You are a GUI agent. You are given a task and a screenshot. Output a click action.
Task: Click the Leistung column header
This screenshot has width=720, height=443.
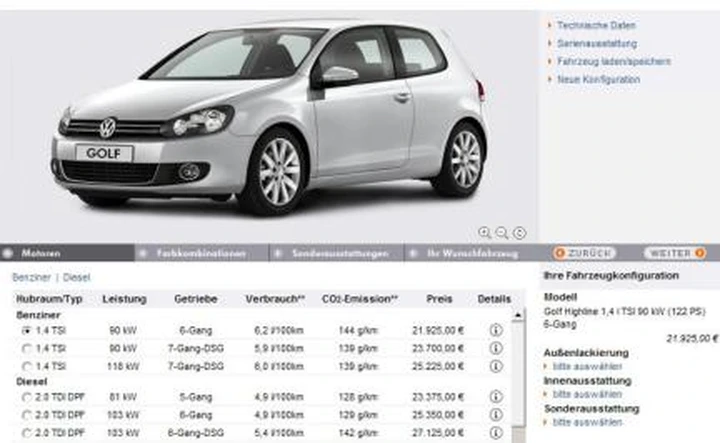(124, 299)
